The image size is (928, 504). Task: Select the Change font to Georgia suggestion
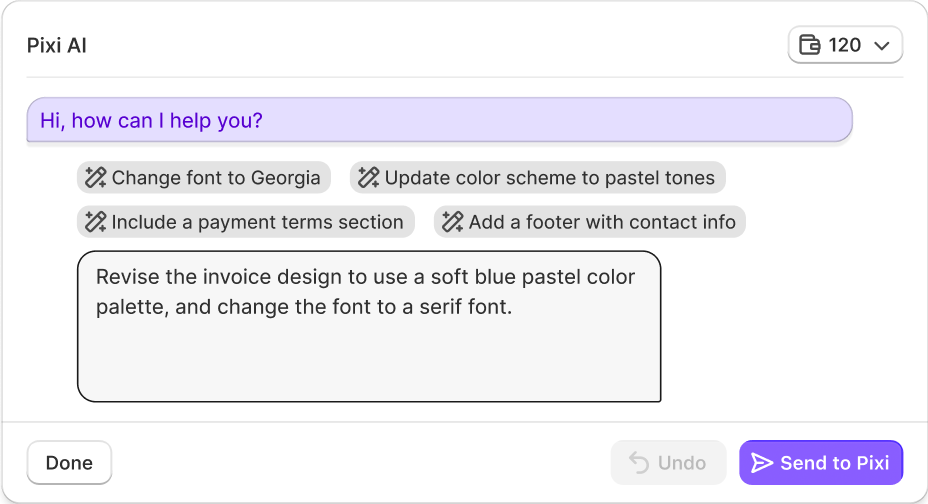[204, 177]
